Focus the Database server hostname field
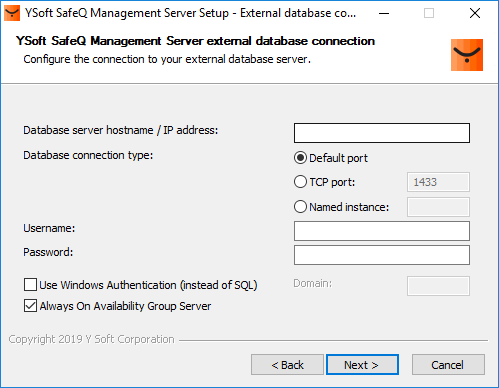The height and width of the screenshot is (388, 499). click(382, 133)
